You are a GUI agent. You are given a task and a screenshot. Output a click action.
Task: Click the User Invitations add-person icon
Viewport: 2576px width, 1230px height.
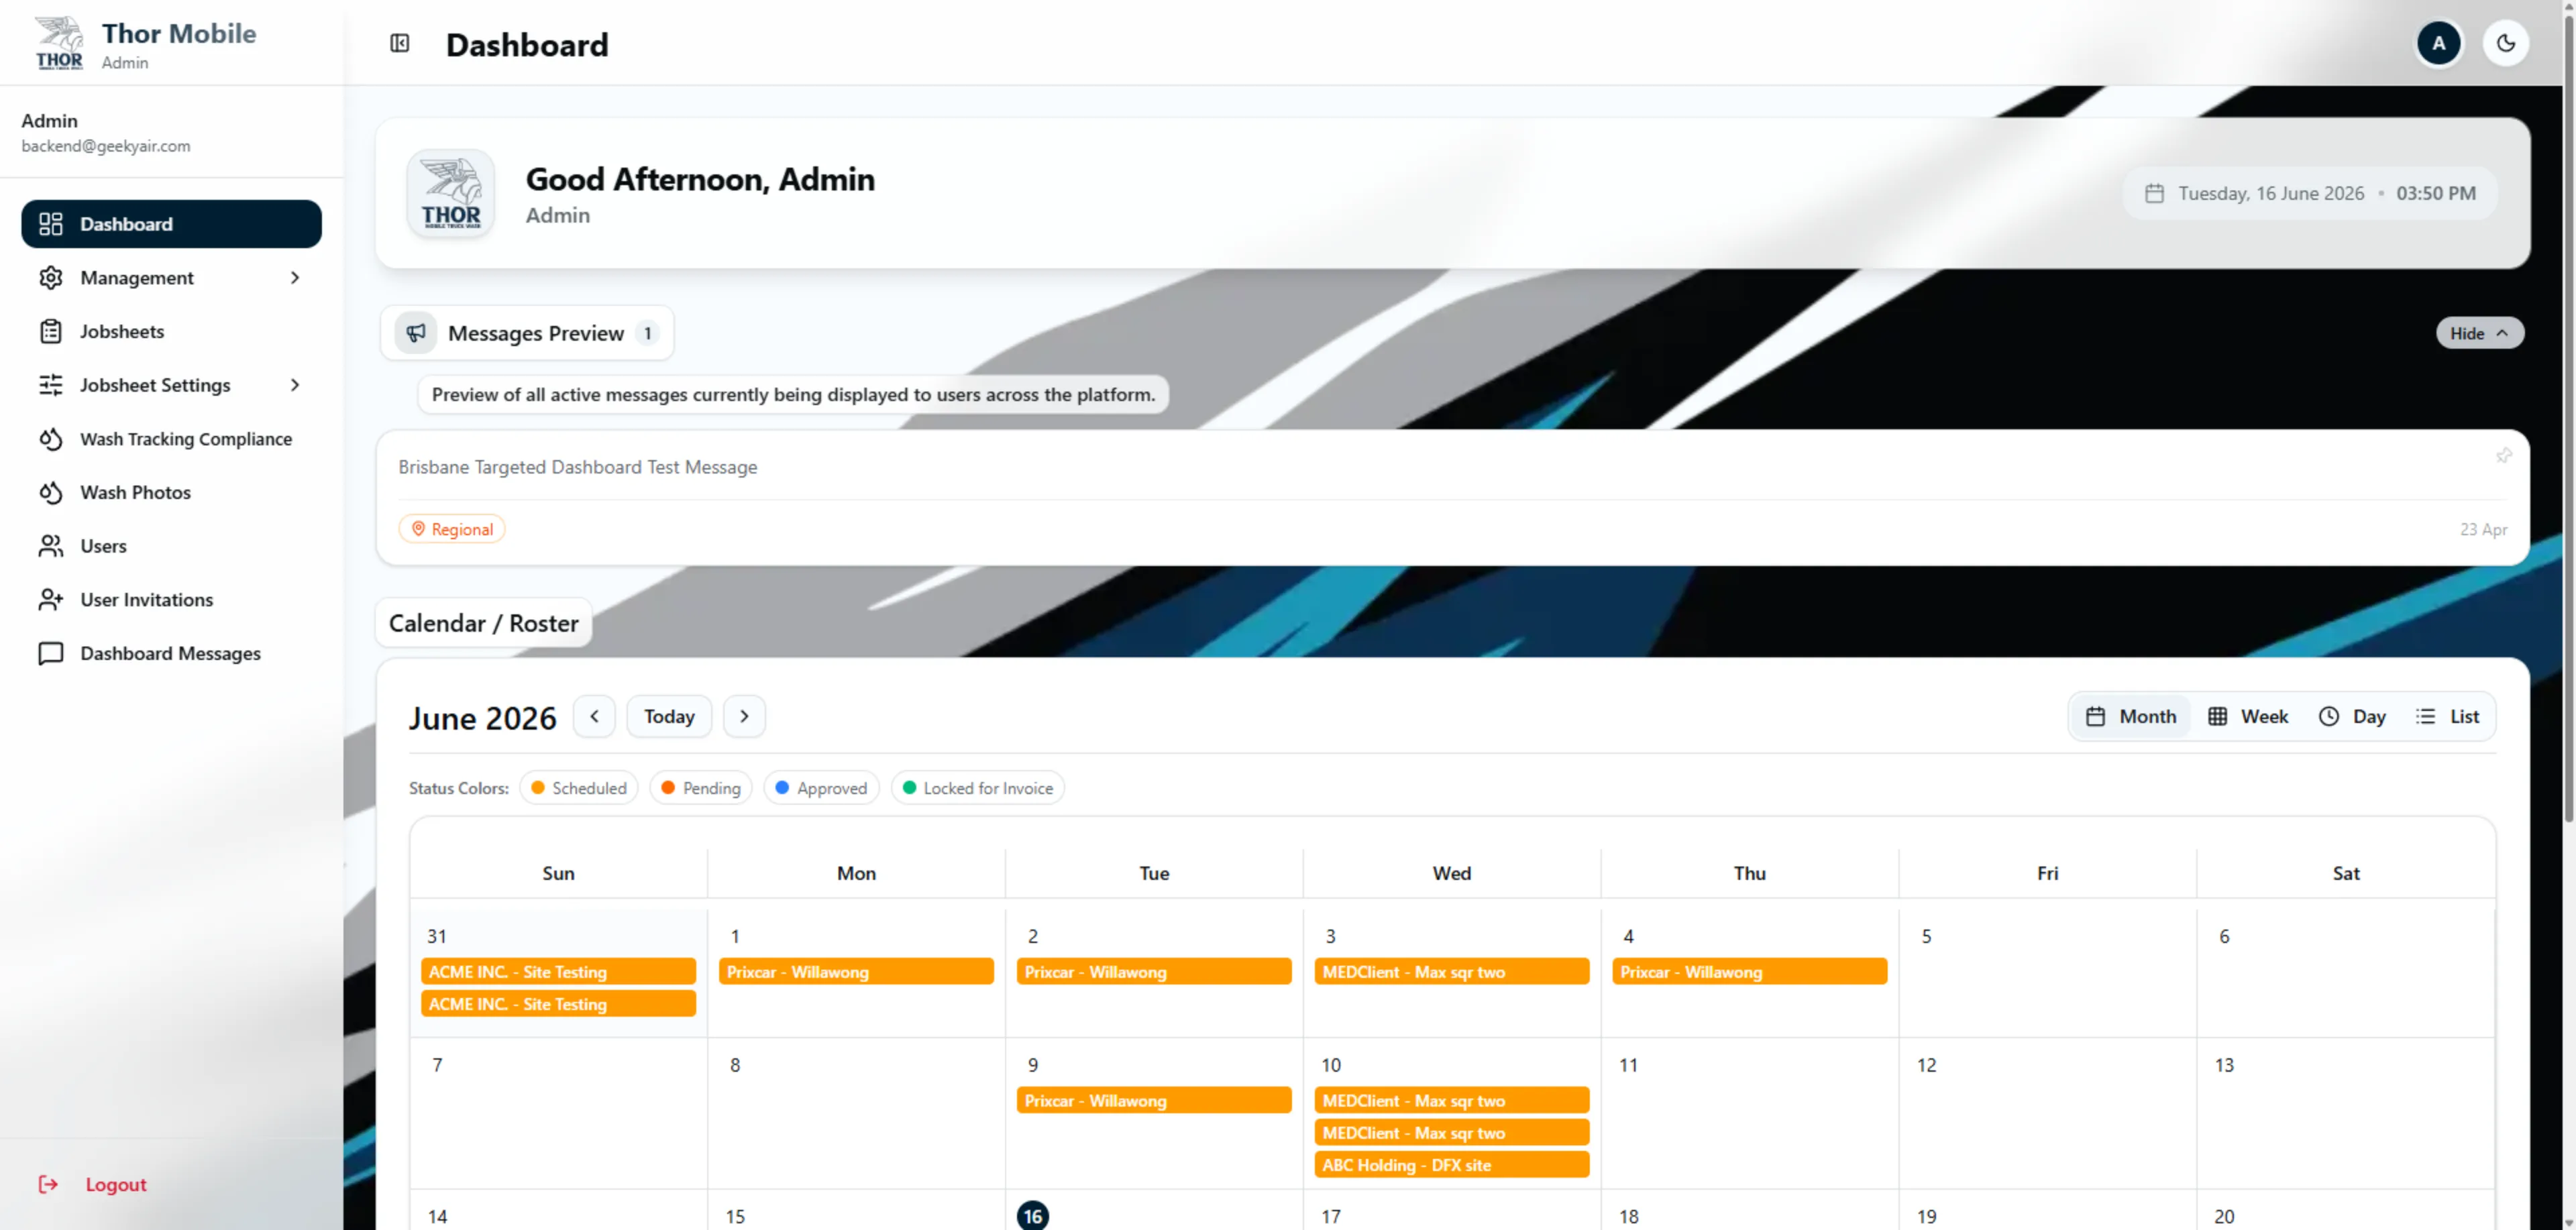tap(51, 600)
